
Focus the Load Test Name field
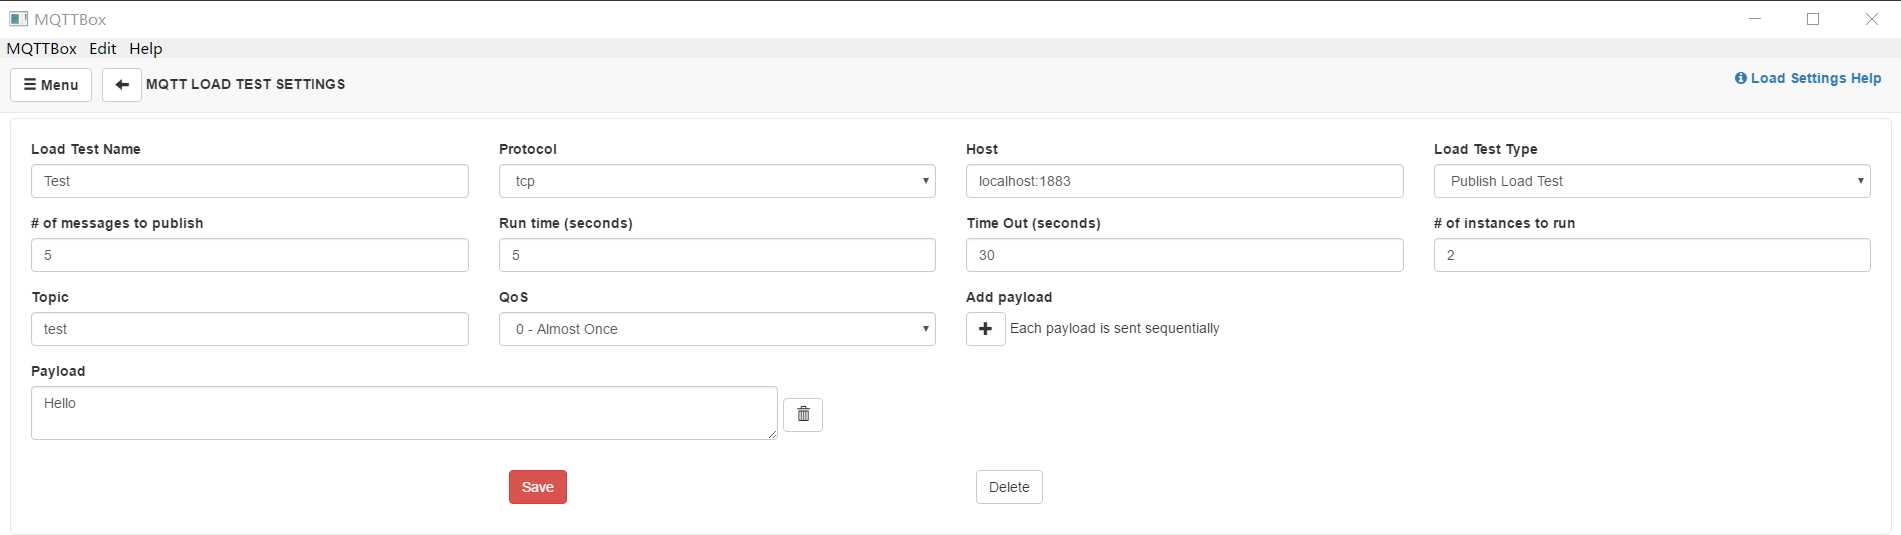point(250,181)
